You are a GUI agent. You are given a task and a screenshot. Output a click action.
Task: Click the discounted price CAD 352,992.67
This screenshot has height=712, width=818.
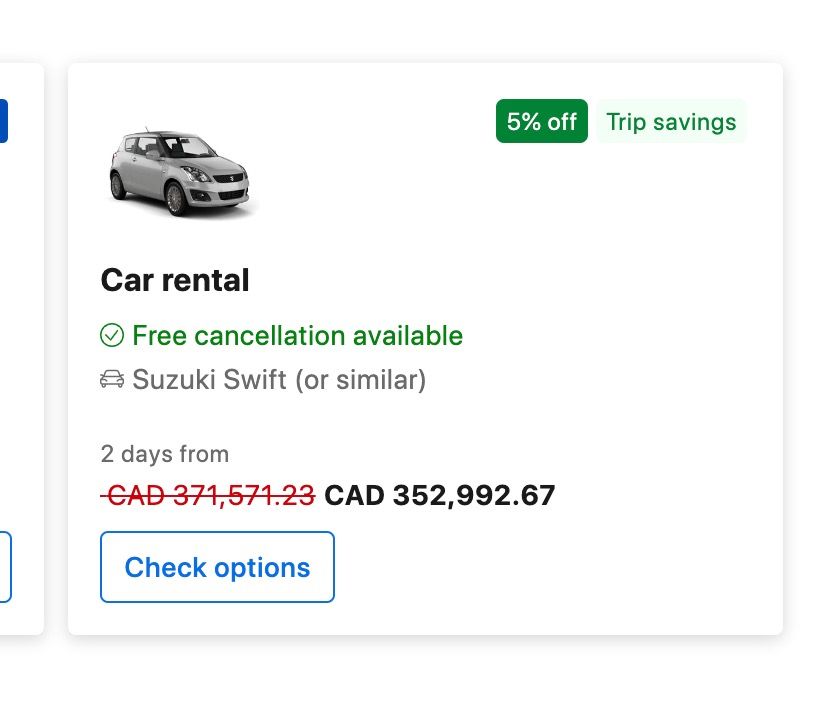pyautogui.click(x=440, y=495)
